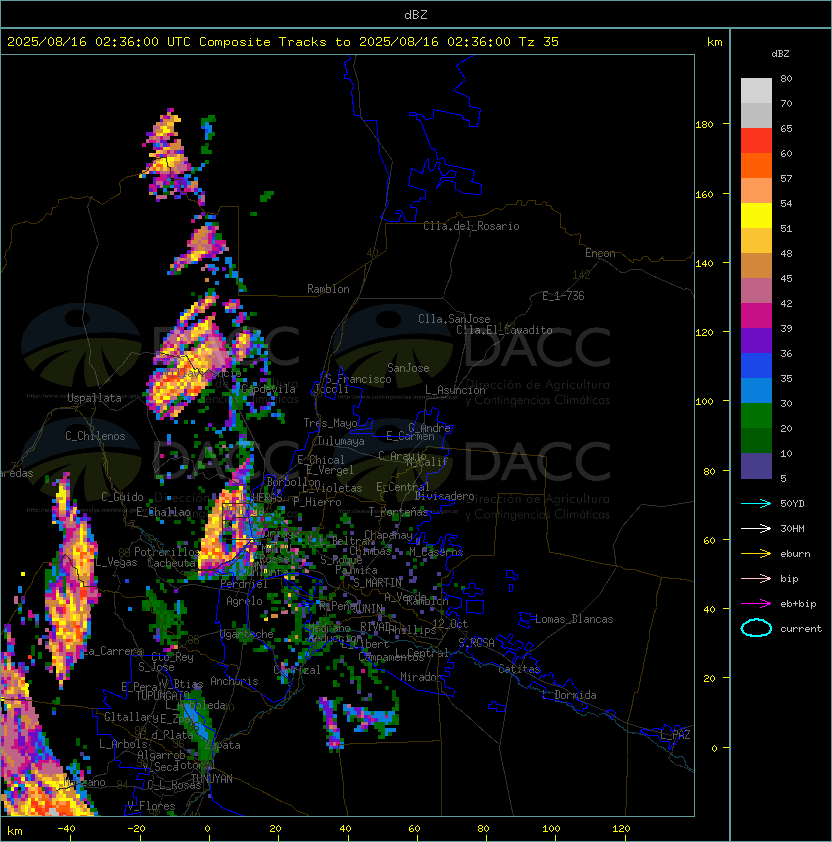
Task: Click the 'Anchoris' map label
Action: point(234,681)
